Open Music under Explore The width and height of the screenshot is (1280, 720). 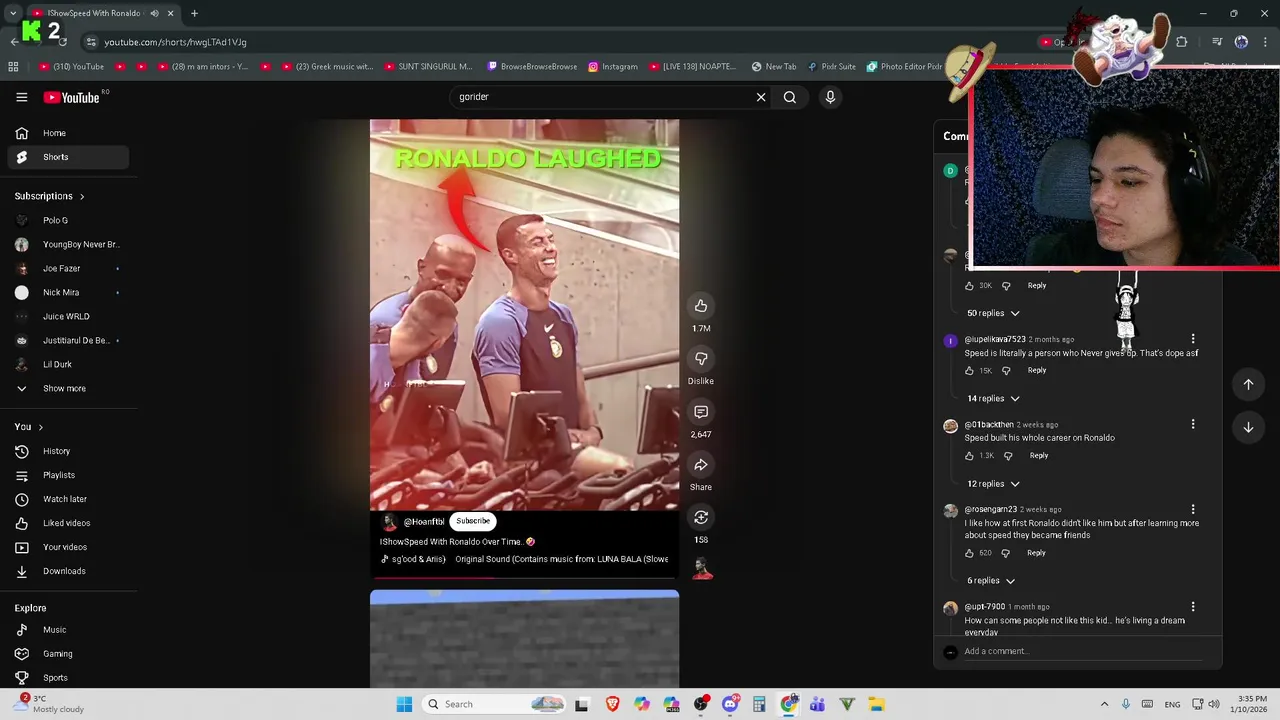[68, 630]
